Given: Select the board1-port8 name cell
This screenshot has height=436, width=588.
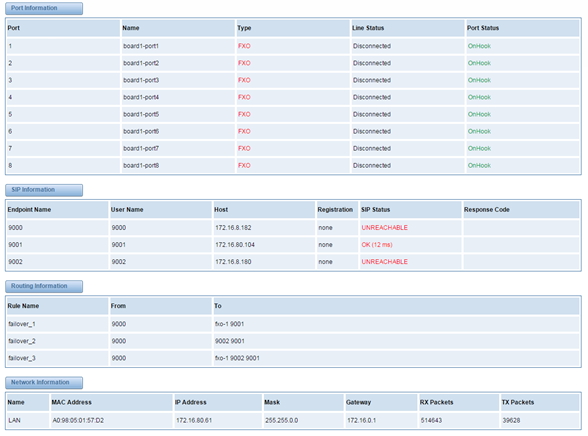Looking at the screenshot, I should tap(141, 165).
